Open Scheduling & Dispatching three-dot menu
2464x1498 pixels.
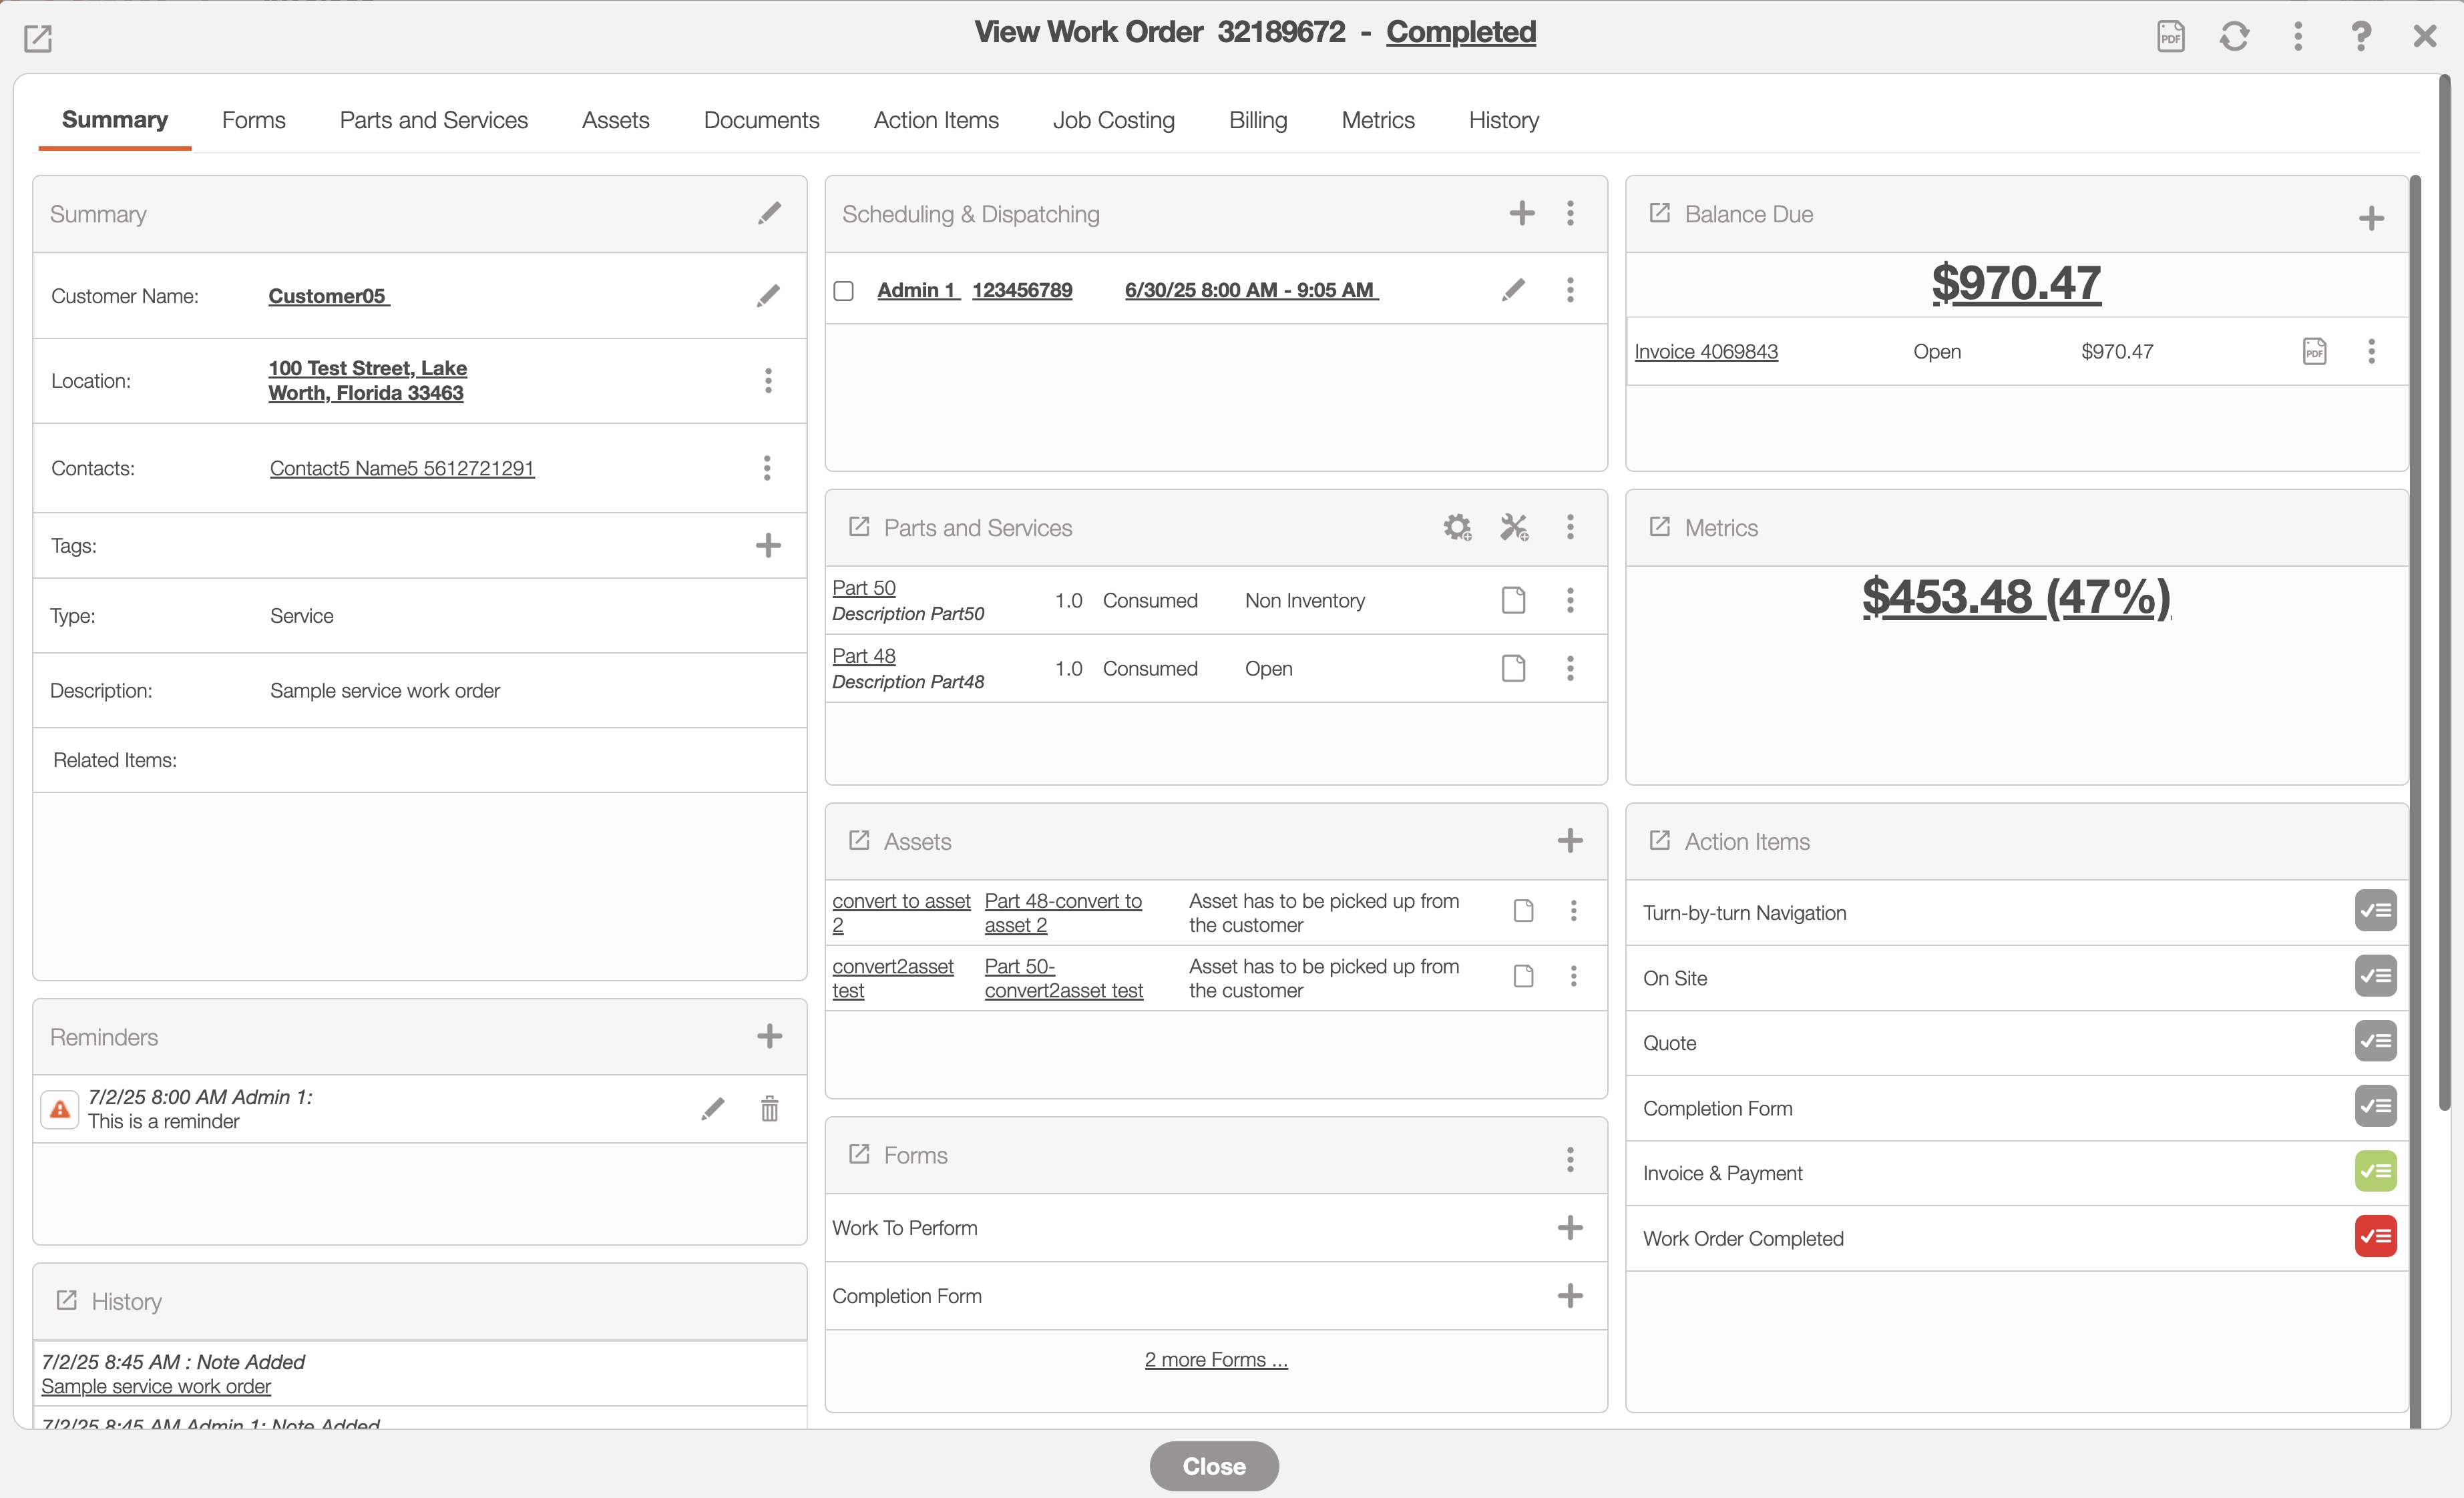coord(1570,213)
